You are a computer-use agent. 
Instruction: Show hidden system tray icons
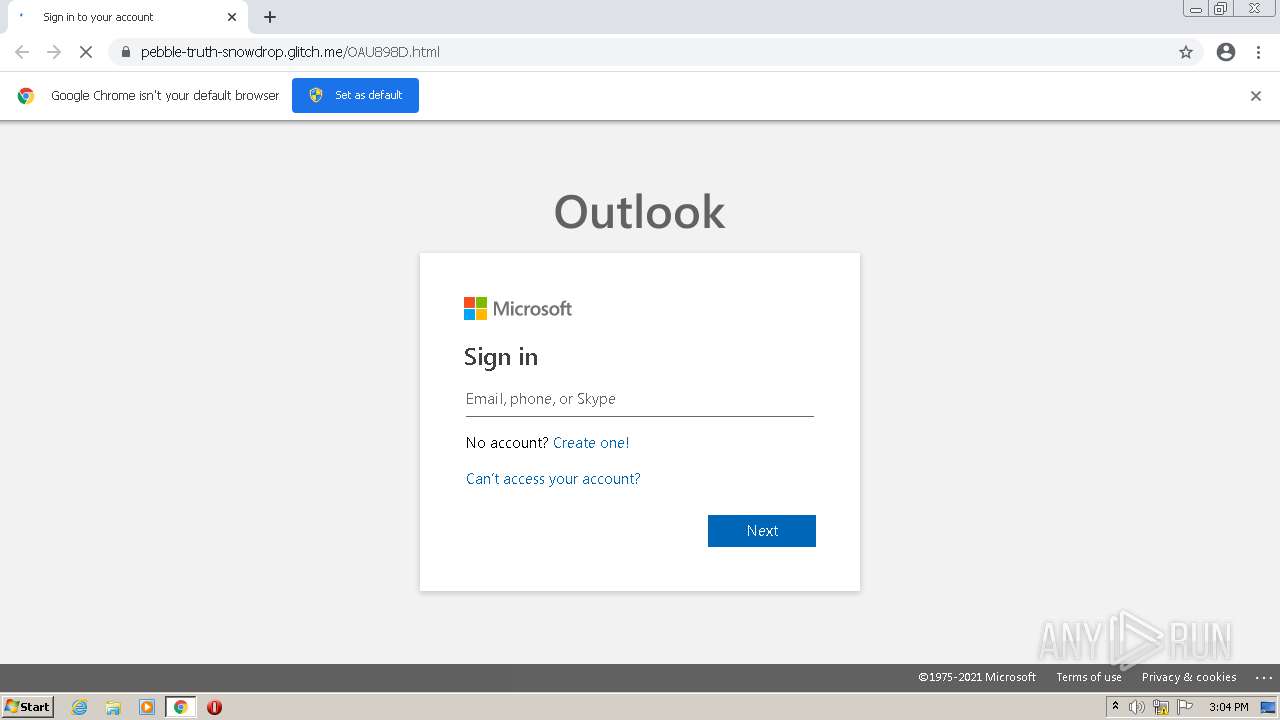click(1115, 707)
